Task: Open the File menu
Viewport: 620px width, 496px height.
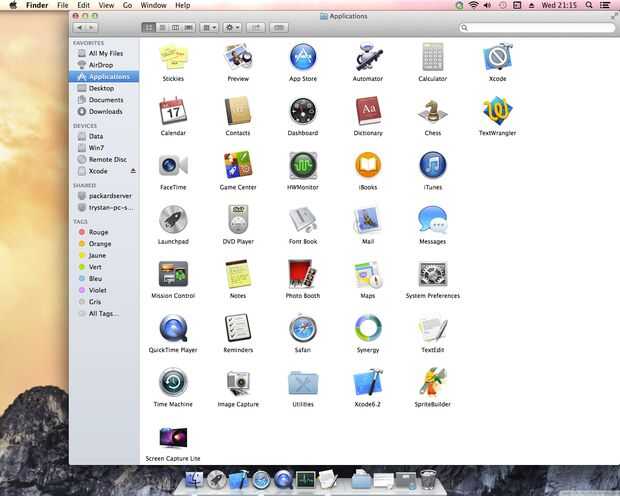Action: [62, 5]
